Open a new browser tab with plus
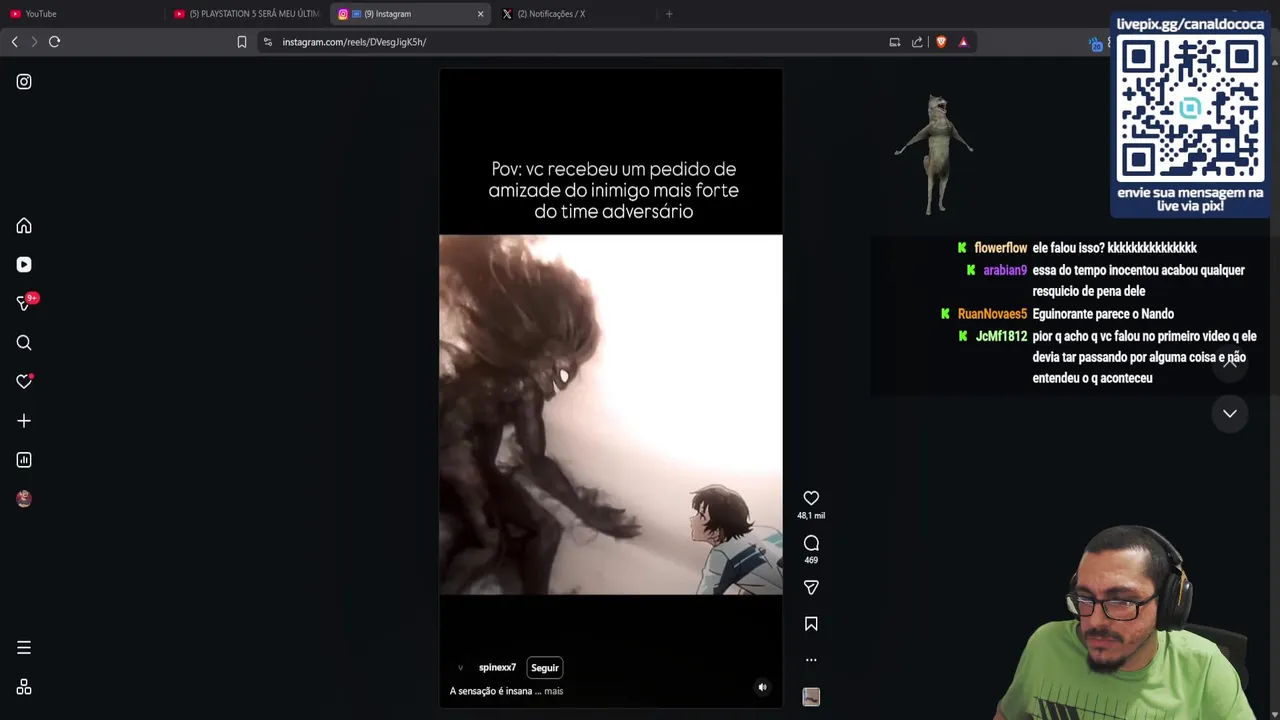1280x720 pixels. (x=669, y=14)
